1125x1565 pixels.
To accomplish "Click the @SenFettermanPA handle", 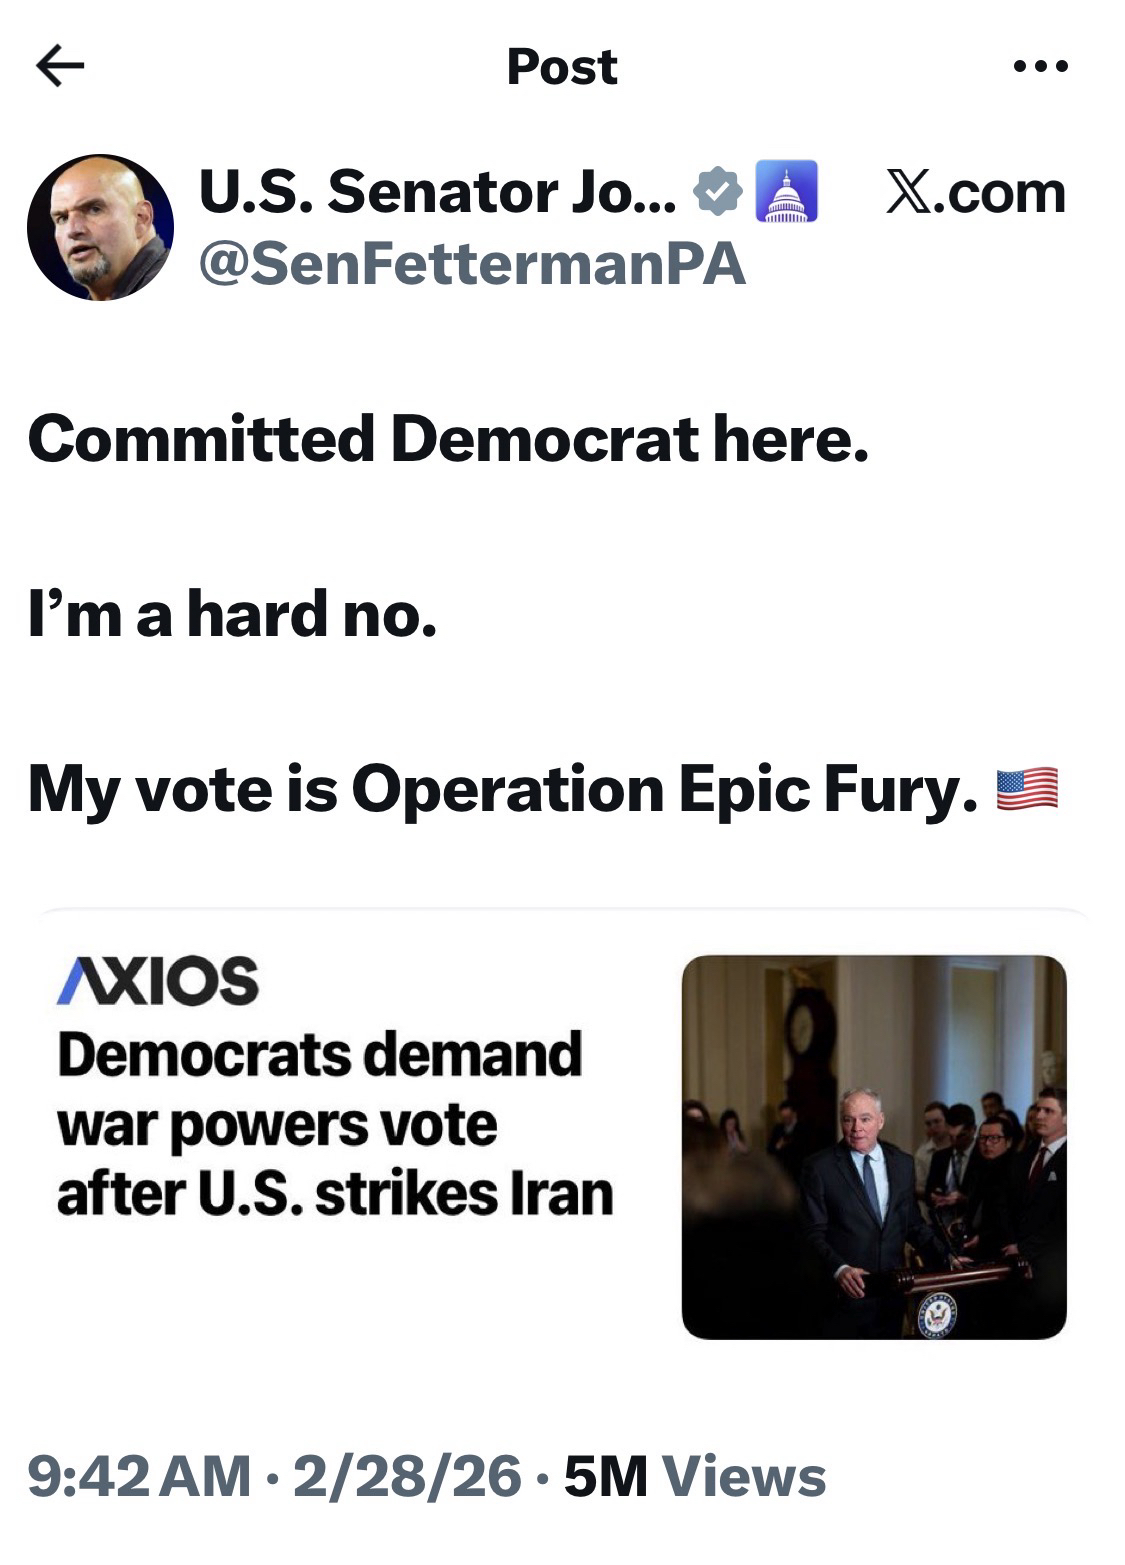I will click(472, 264).
